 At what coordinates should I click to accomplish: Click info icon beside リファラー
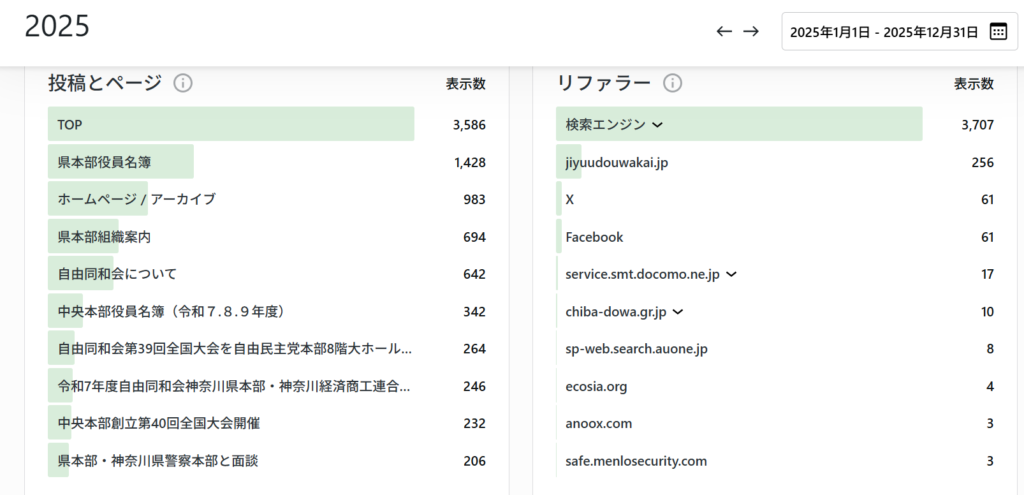click(673, 83)
